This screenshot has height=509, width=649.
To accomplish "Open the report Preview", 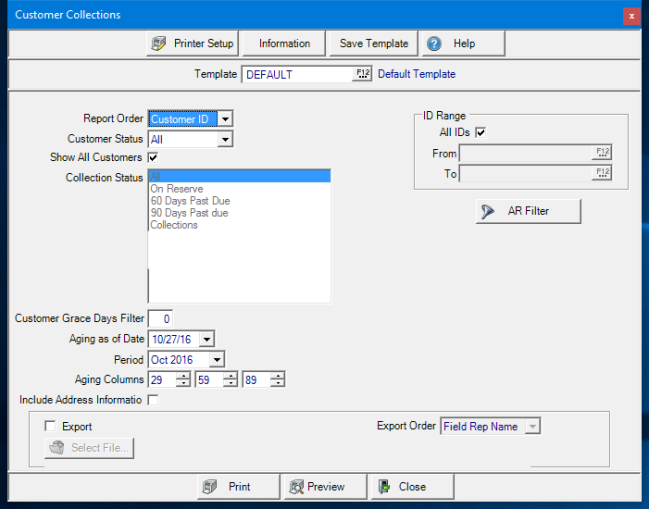I will point(316,487).
